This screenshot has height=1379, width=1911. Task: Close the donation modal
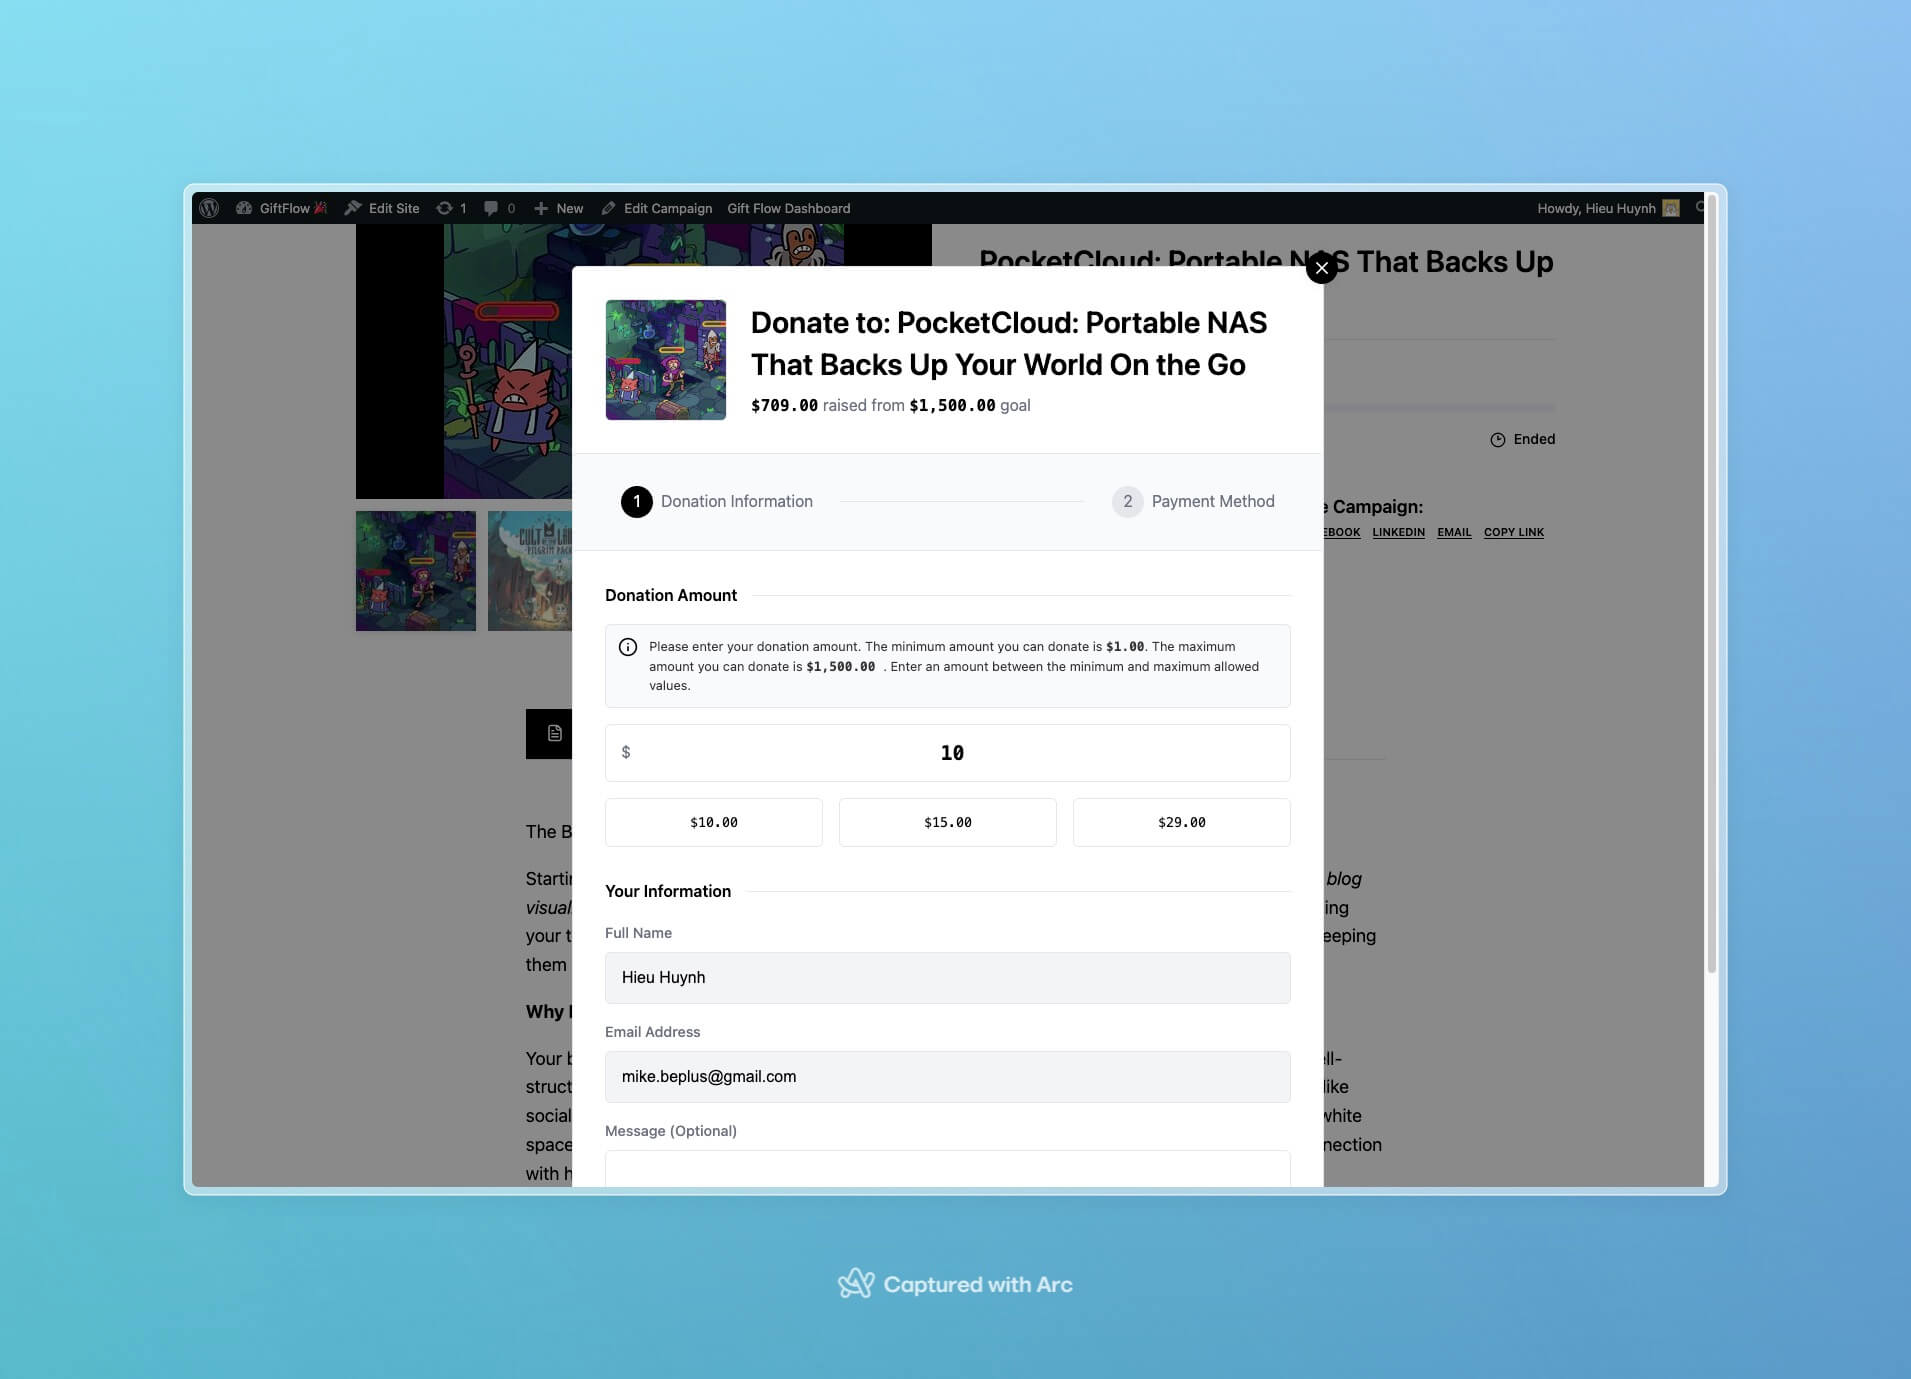tap(1322, 268)
